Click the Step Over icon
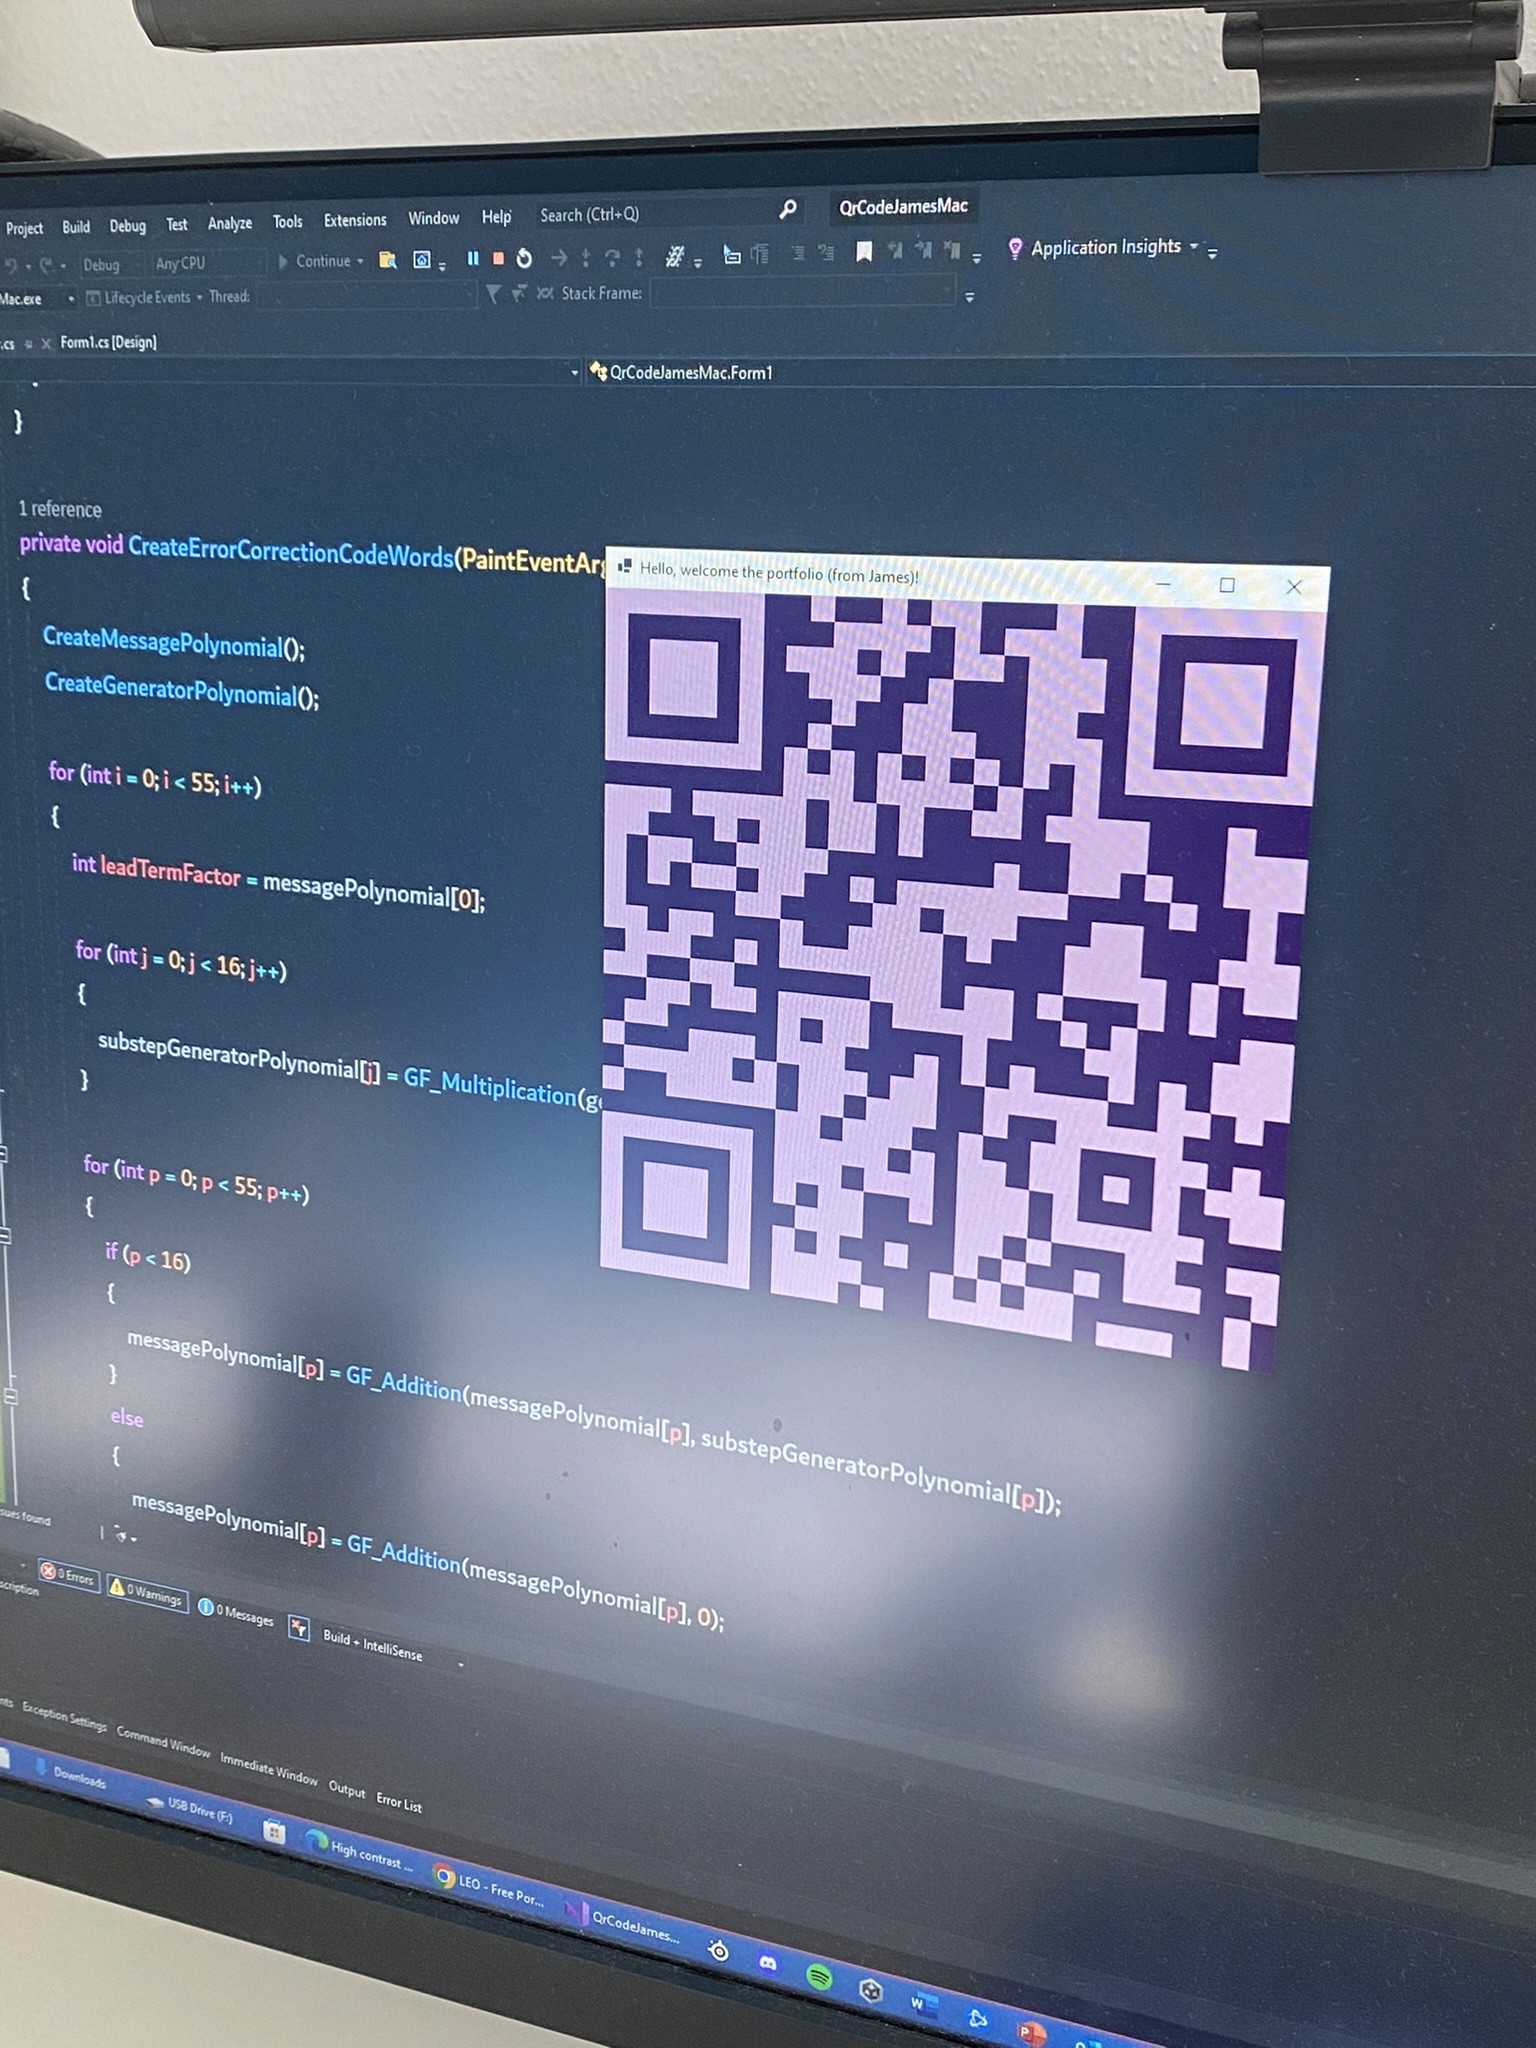 (612, 258)
